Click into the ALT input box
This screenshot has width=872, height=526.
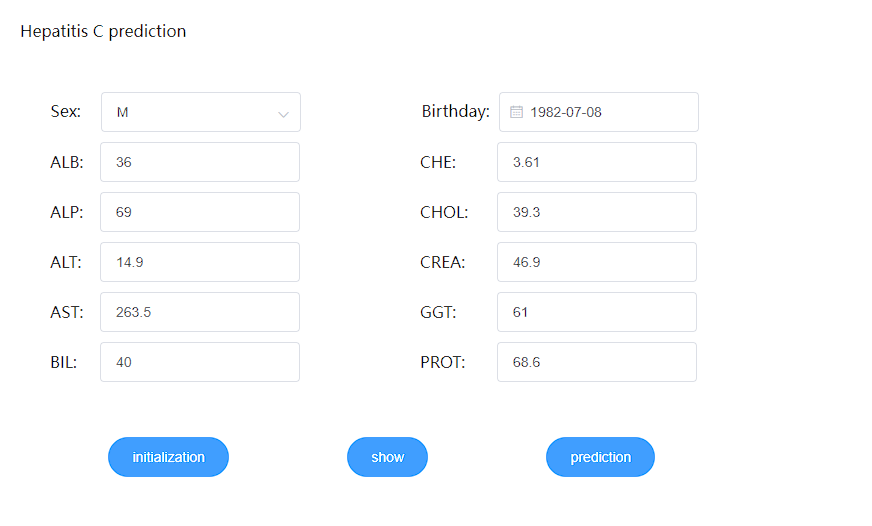coord(200,262)
